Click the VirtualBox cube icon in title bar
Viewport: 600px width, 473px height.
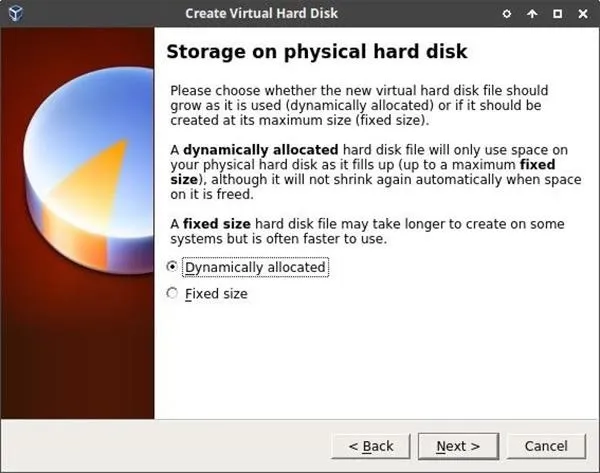tap(16, 13)
